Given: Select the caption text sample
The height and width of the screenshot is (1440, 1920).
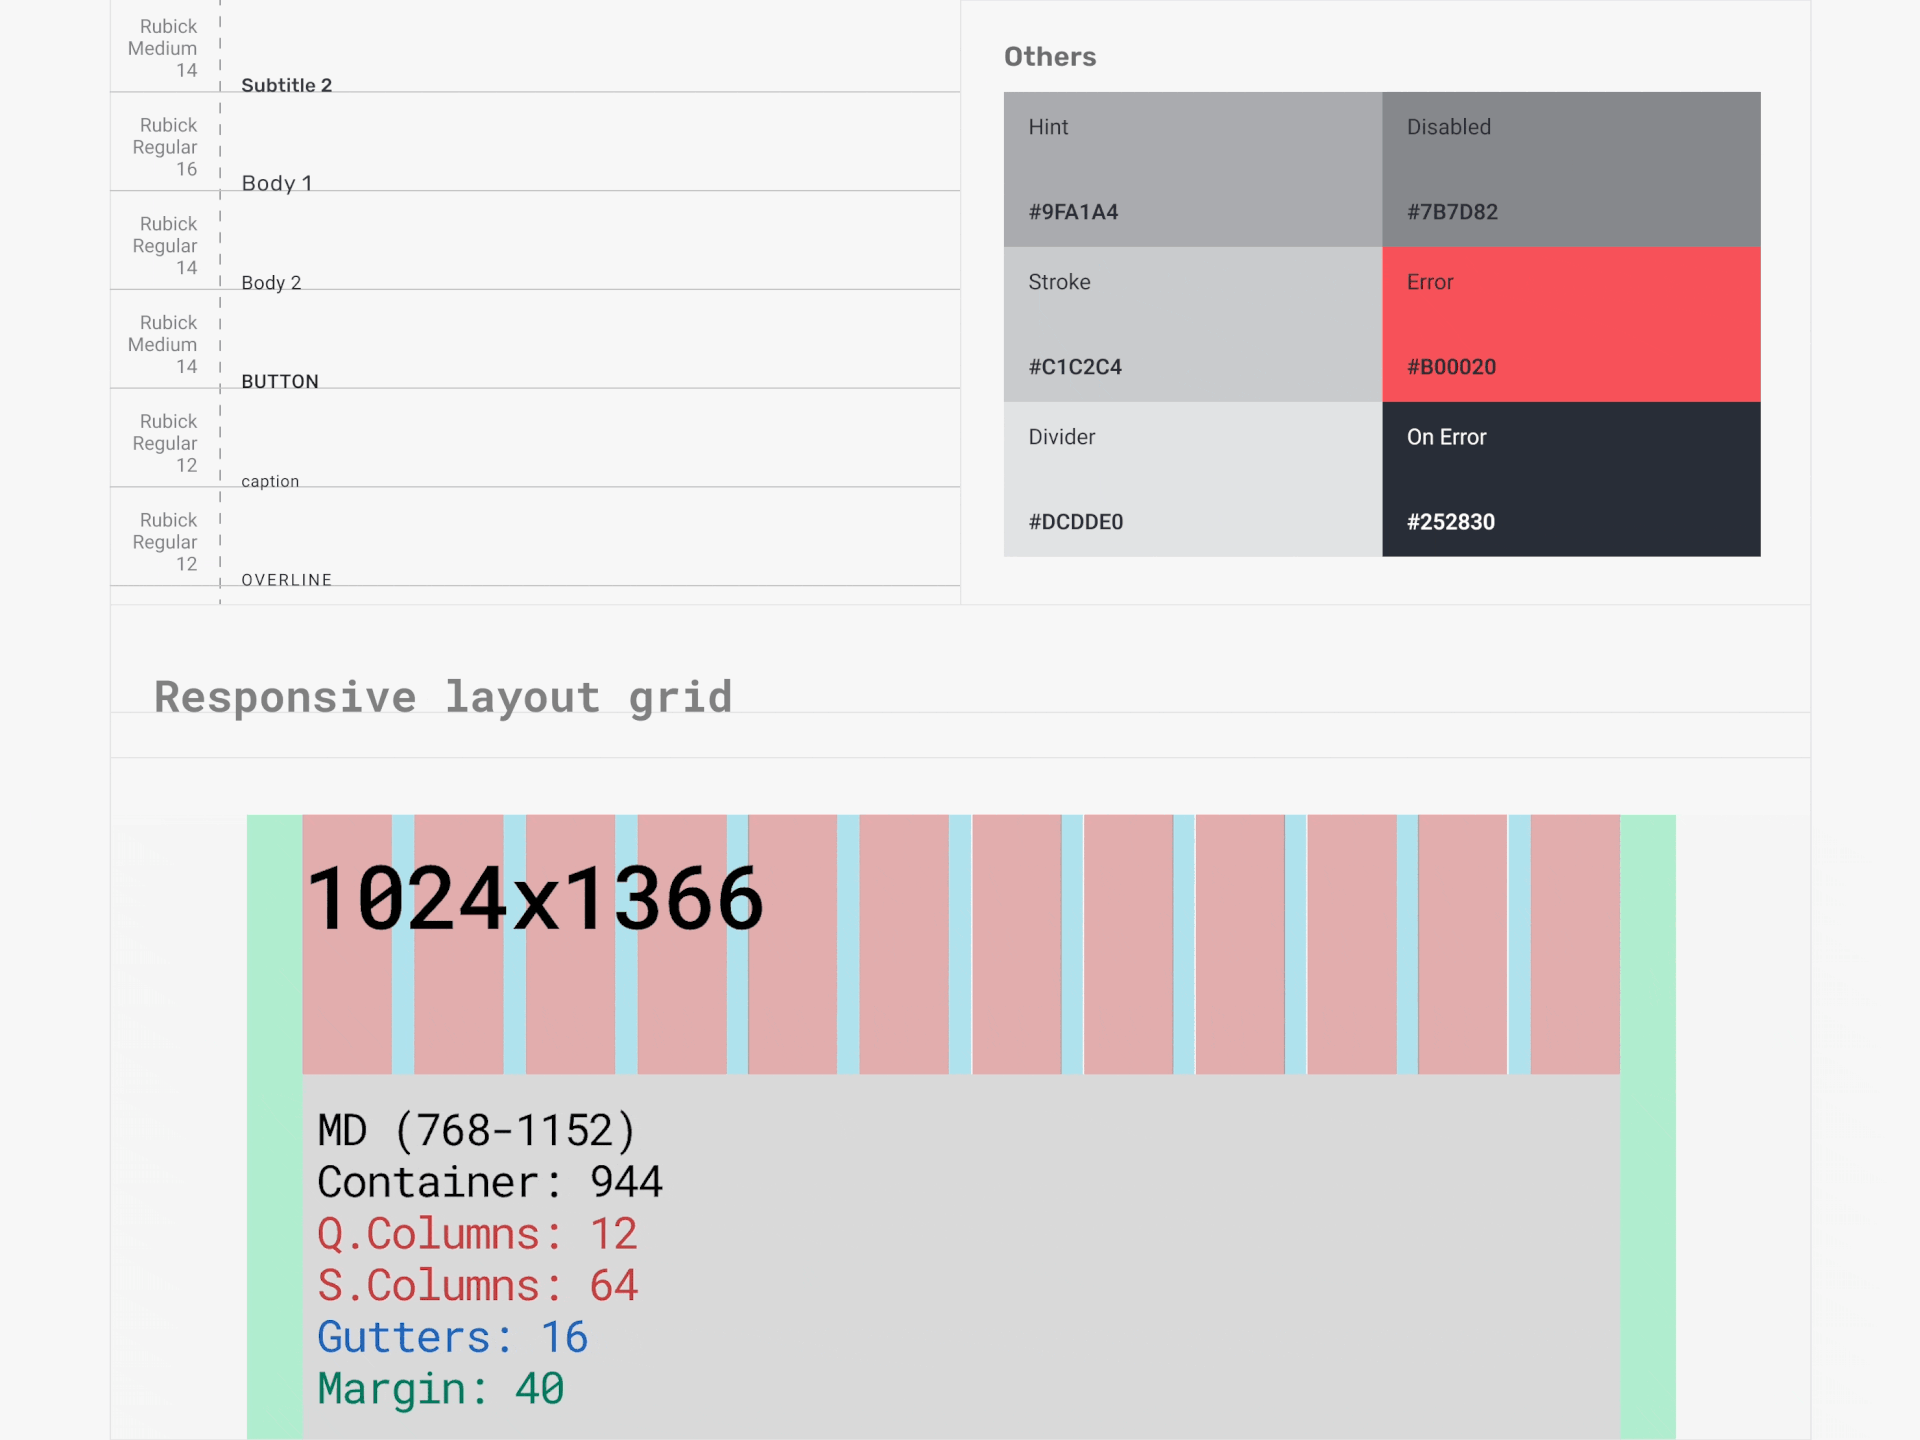Looking at the screenshot, I should point(270,481).
